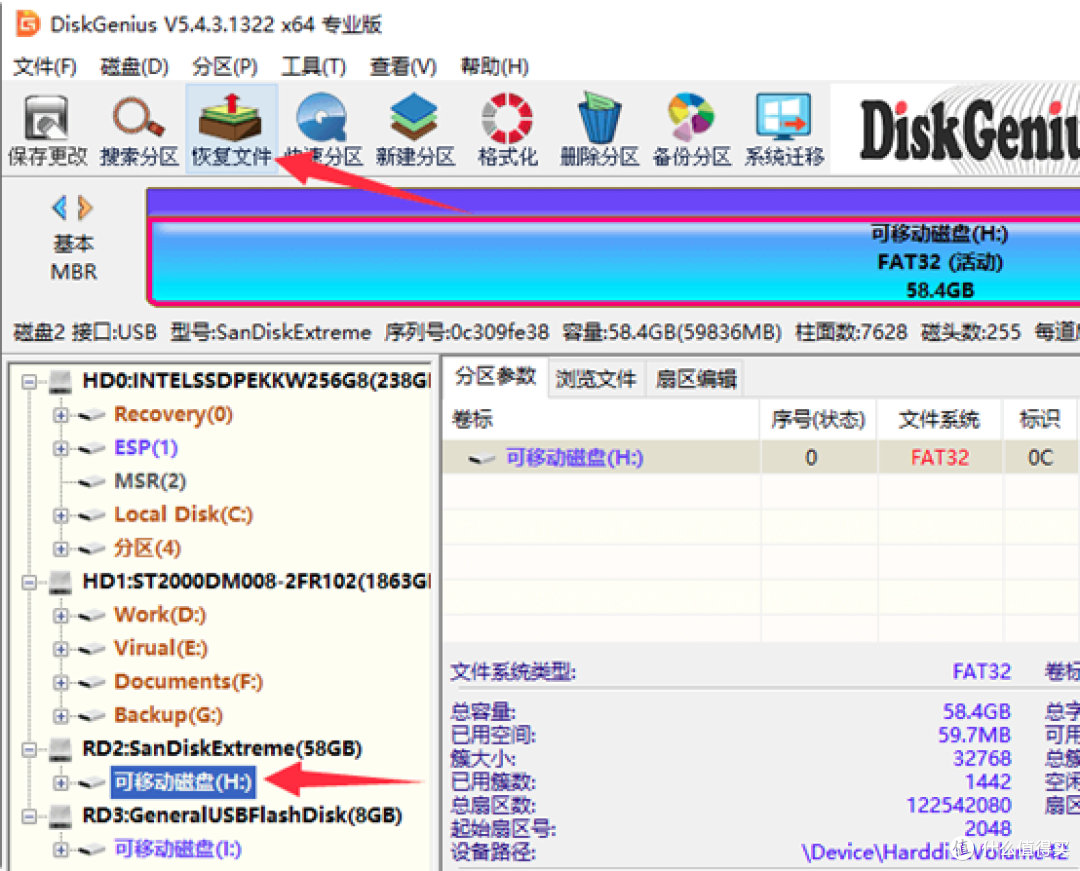
Task: Collapse the RD3 GeneralUSBFlashDisk node
Action: [29, 816]
